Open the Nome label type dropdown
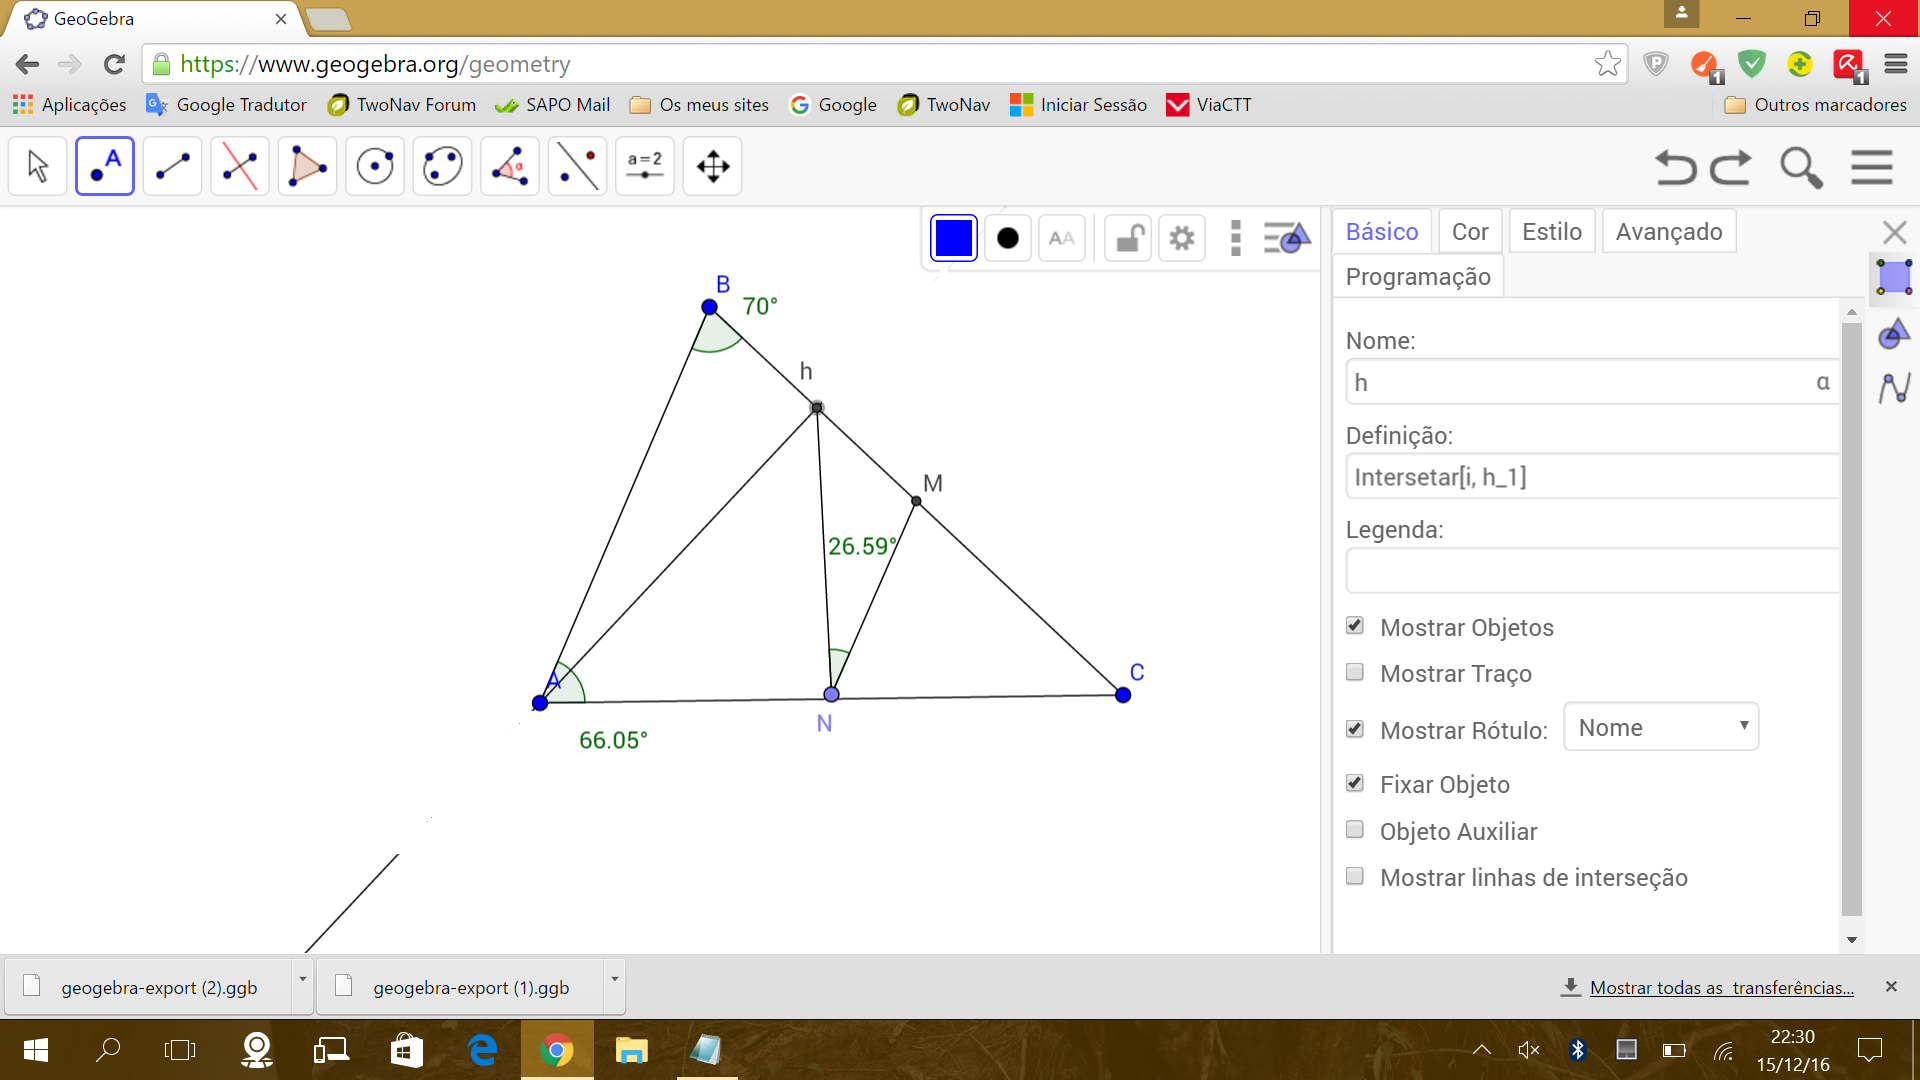The height and width of the screenshot is (1080, 1920). [x=1661, y=727]
